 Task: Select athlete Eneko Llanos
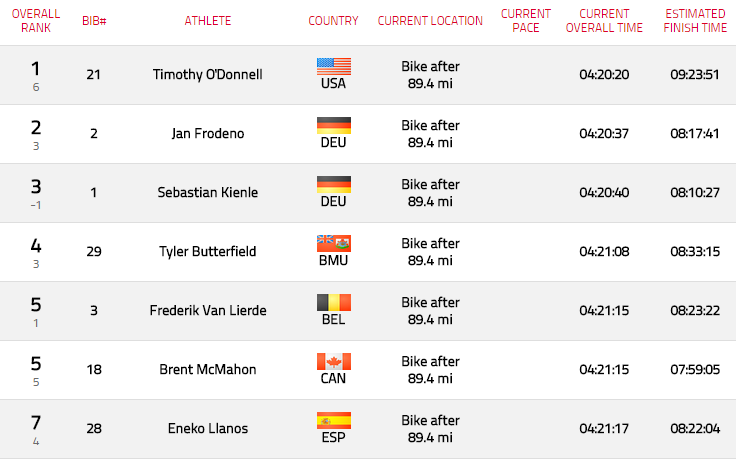coord(207,428)
